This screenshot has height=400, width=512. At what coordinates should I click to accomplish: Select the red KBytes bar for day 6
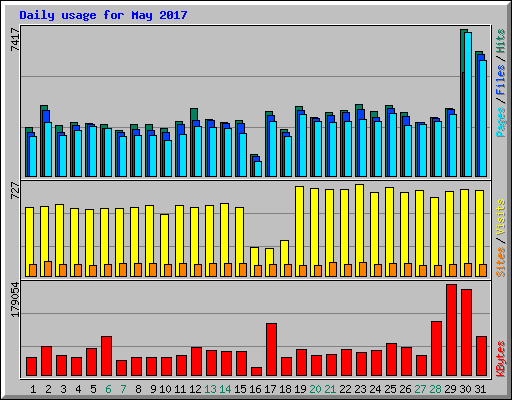106,356
